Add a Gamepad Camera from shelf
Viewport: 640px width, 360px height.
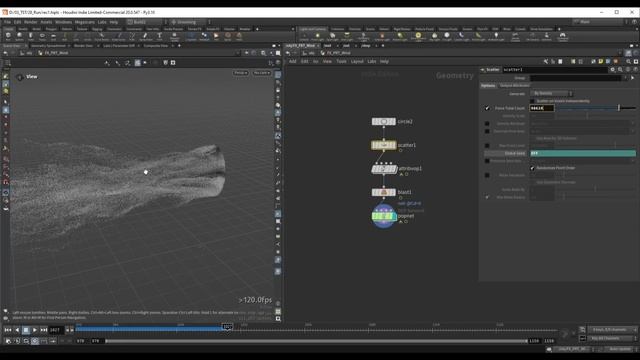pos(562,37)
